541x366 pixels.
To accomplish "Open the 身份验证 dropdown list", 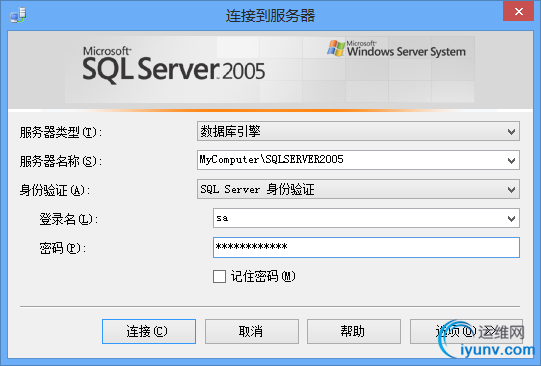I will (358, 189).
